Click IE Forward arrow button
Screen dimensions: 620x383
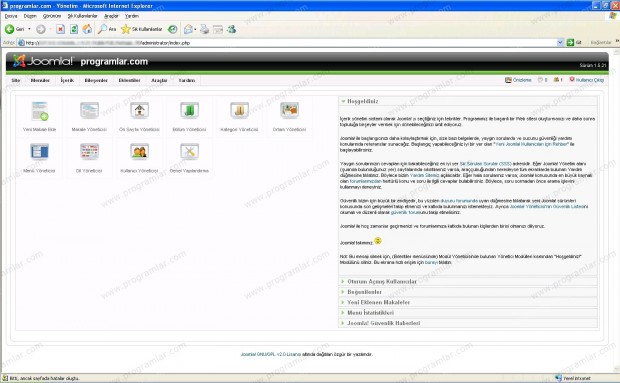[40, 29]
